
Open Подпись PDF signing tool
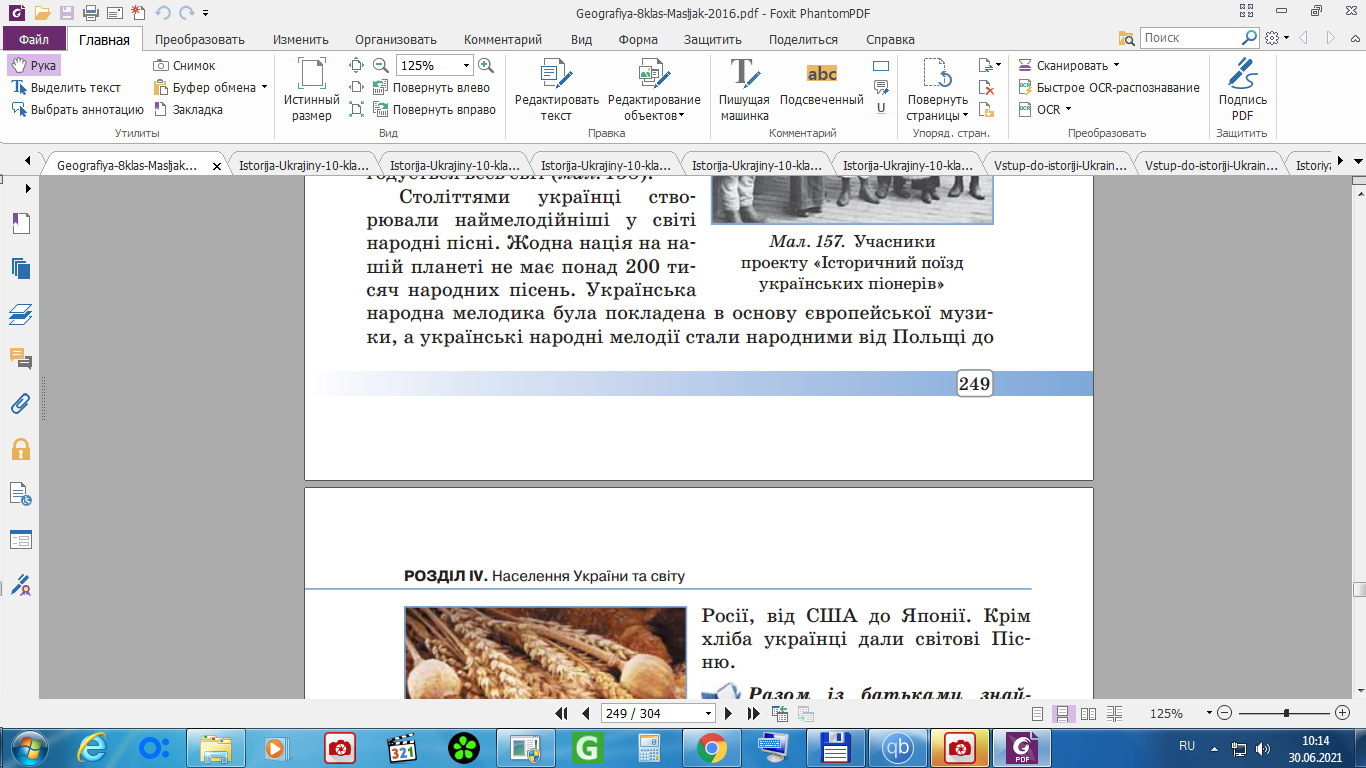click(x=1242, y=90)
